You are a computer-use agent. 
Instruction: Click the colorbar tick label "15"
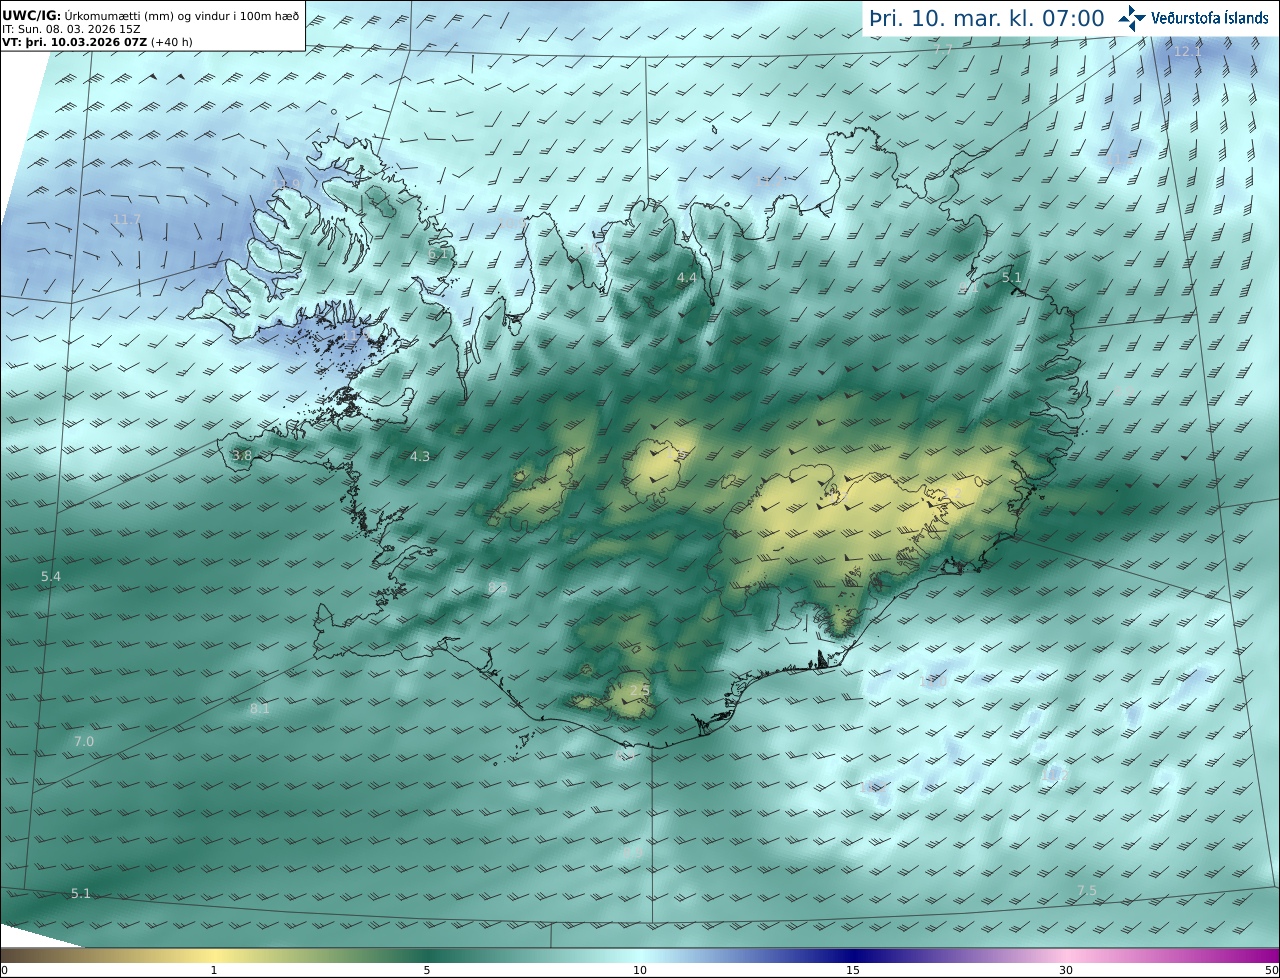[853, 970]
